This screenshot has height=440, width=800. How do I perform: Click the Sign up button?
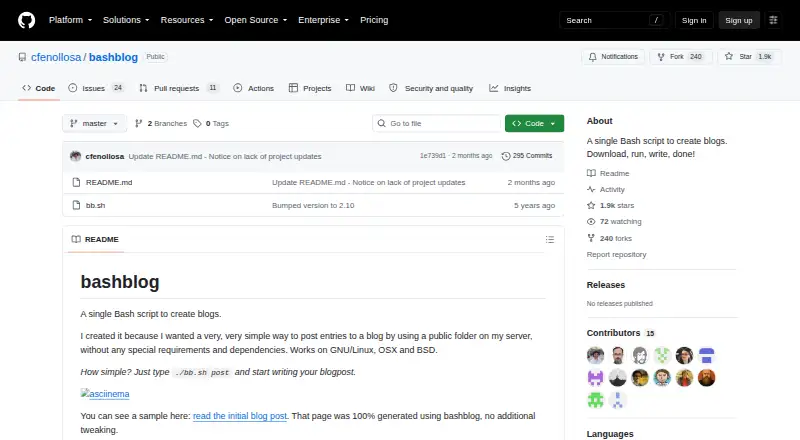click(739, 20)
